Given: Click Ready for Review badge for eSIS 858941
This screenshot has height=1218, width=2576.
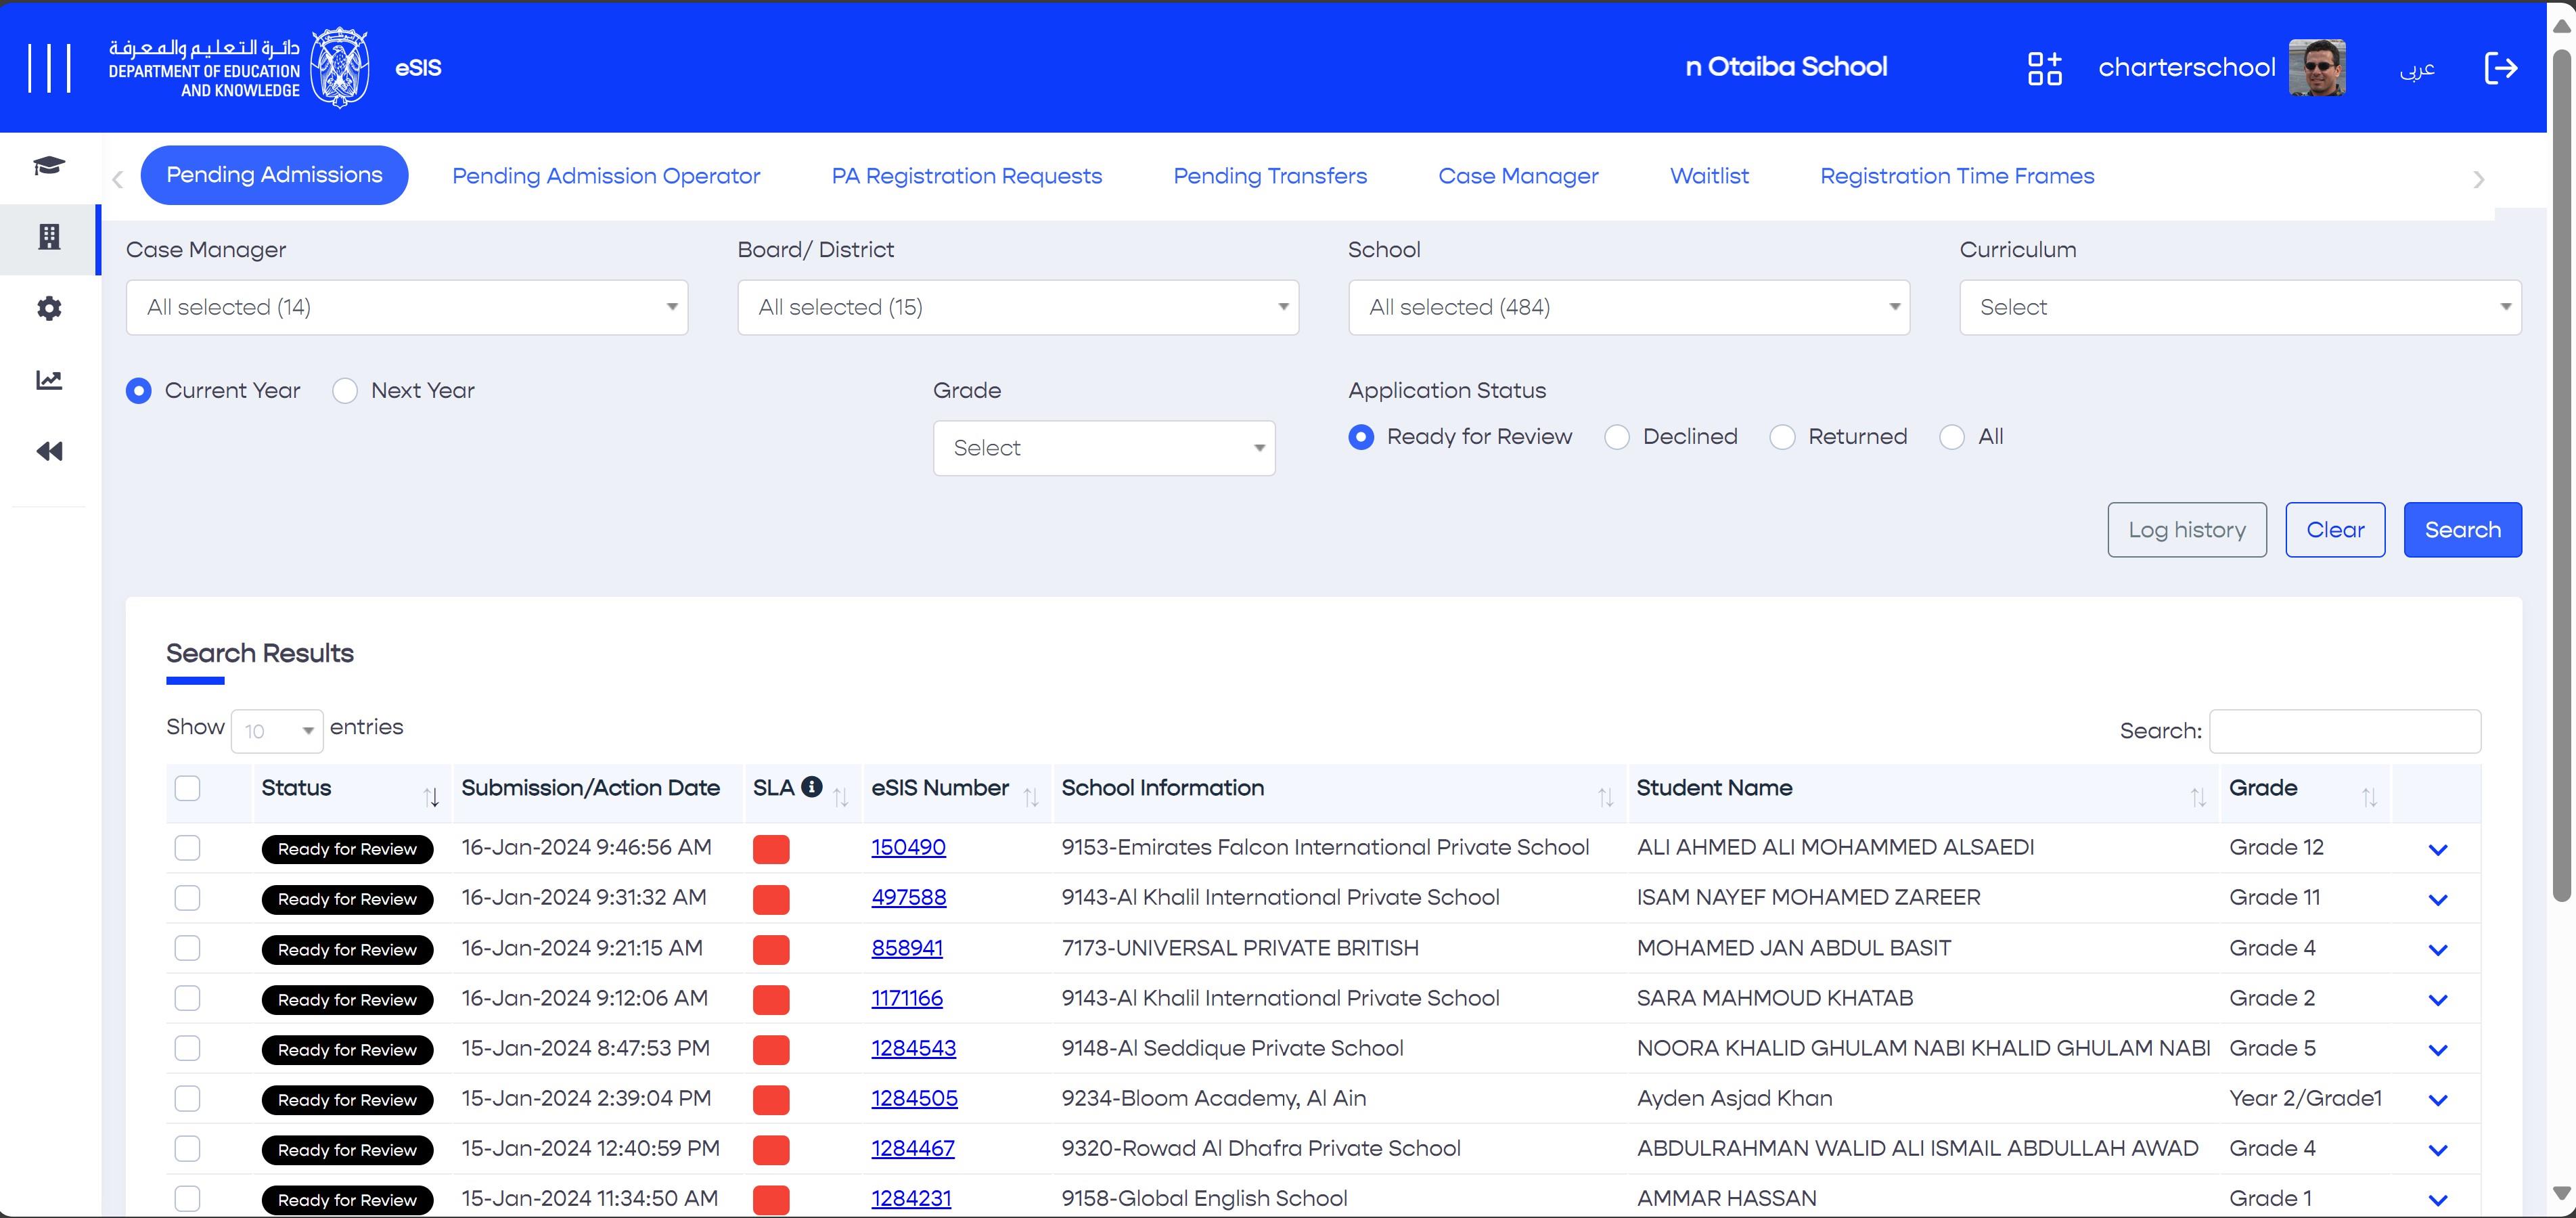Looking at the screenshot, I should [x=347, y=949].
